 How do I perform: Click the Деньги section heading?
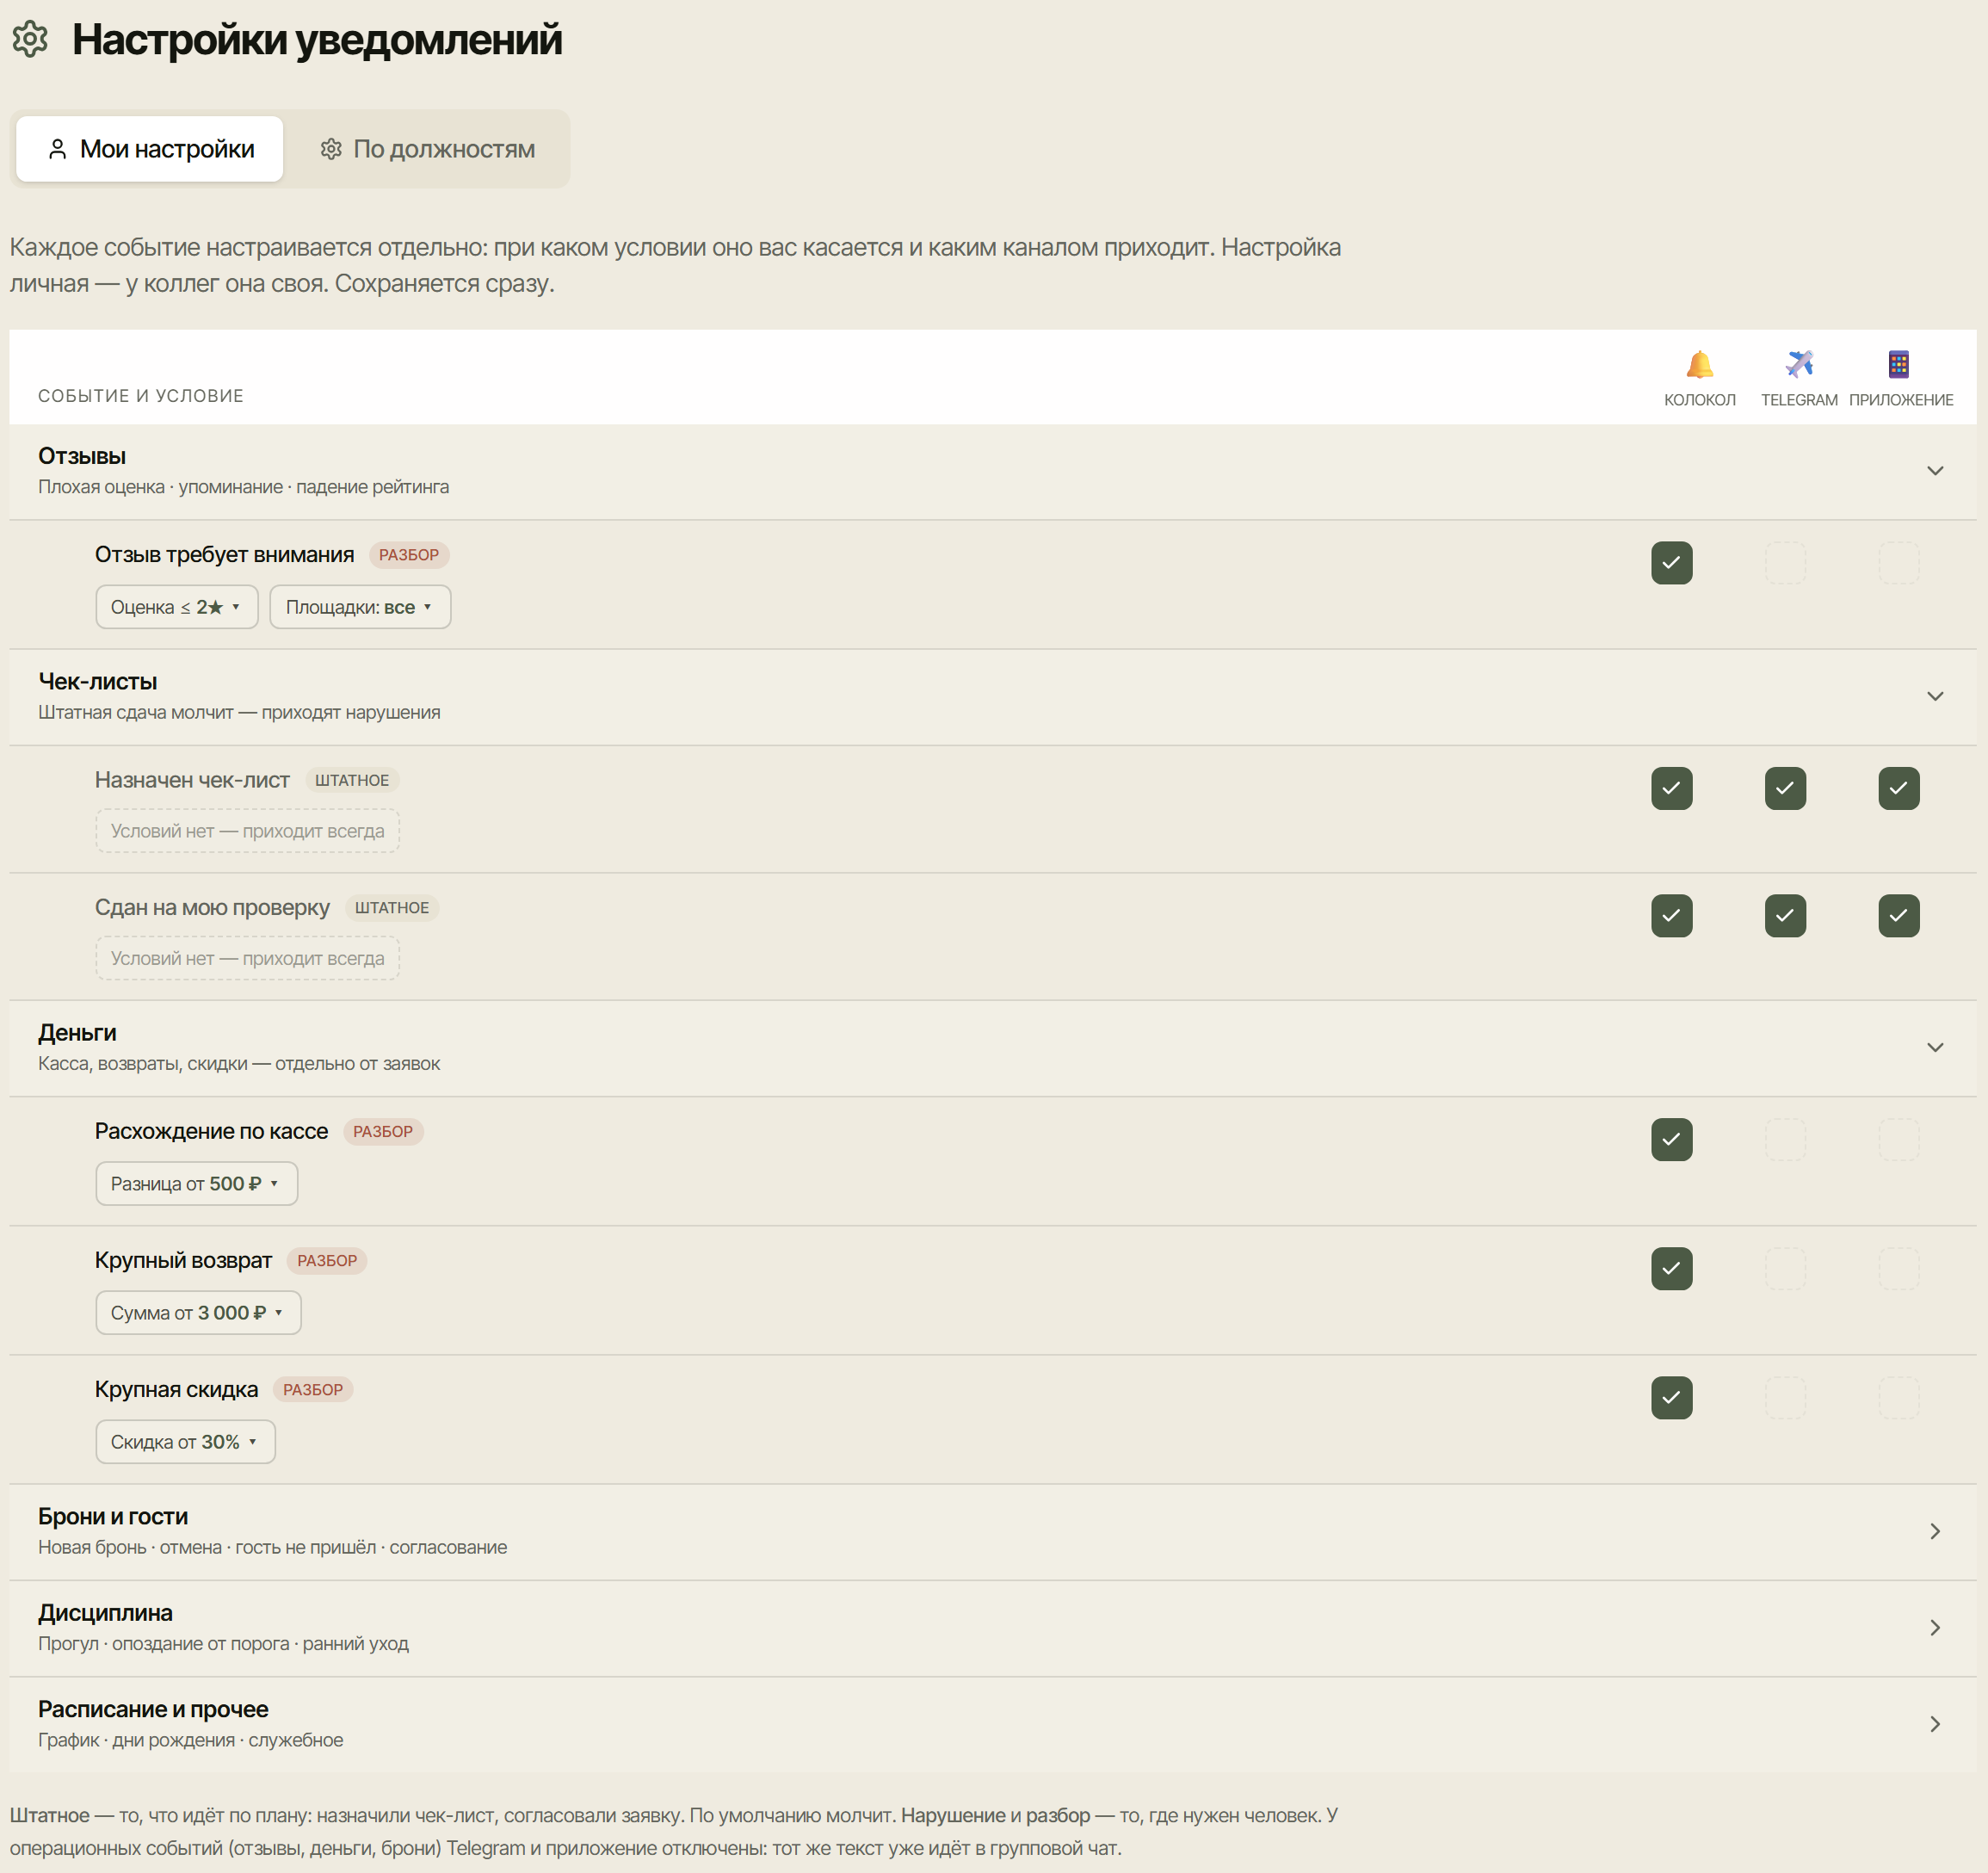tap(77, 1032)
